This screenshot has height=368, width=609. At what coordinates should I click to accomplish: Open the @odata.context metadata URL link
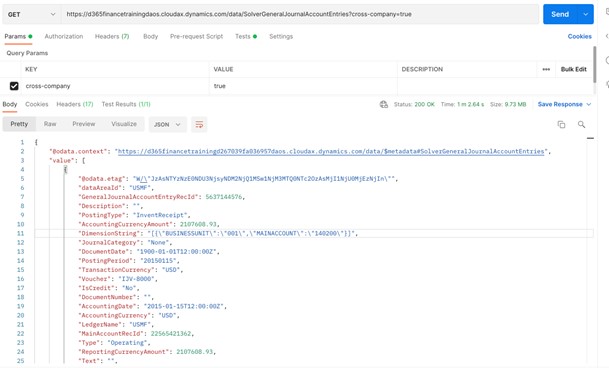[x=331, y=151]
